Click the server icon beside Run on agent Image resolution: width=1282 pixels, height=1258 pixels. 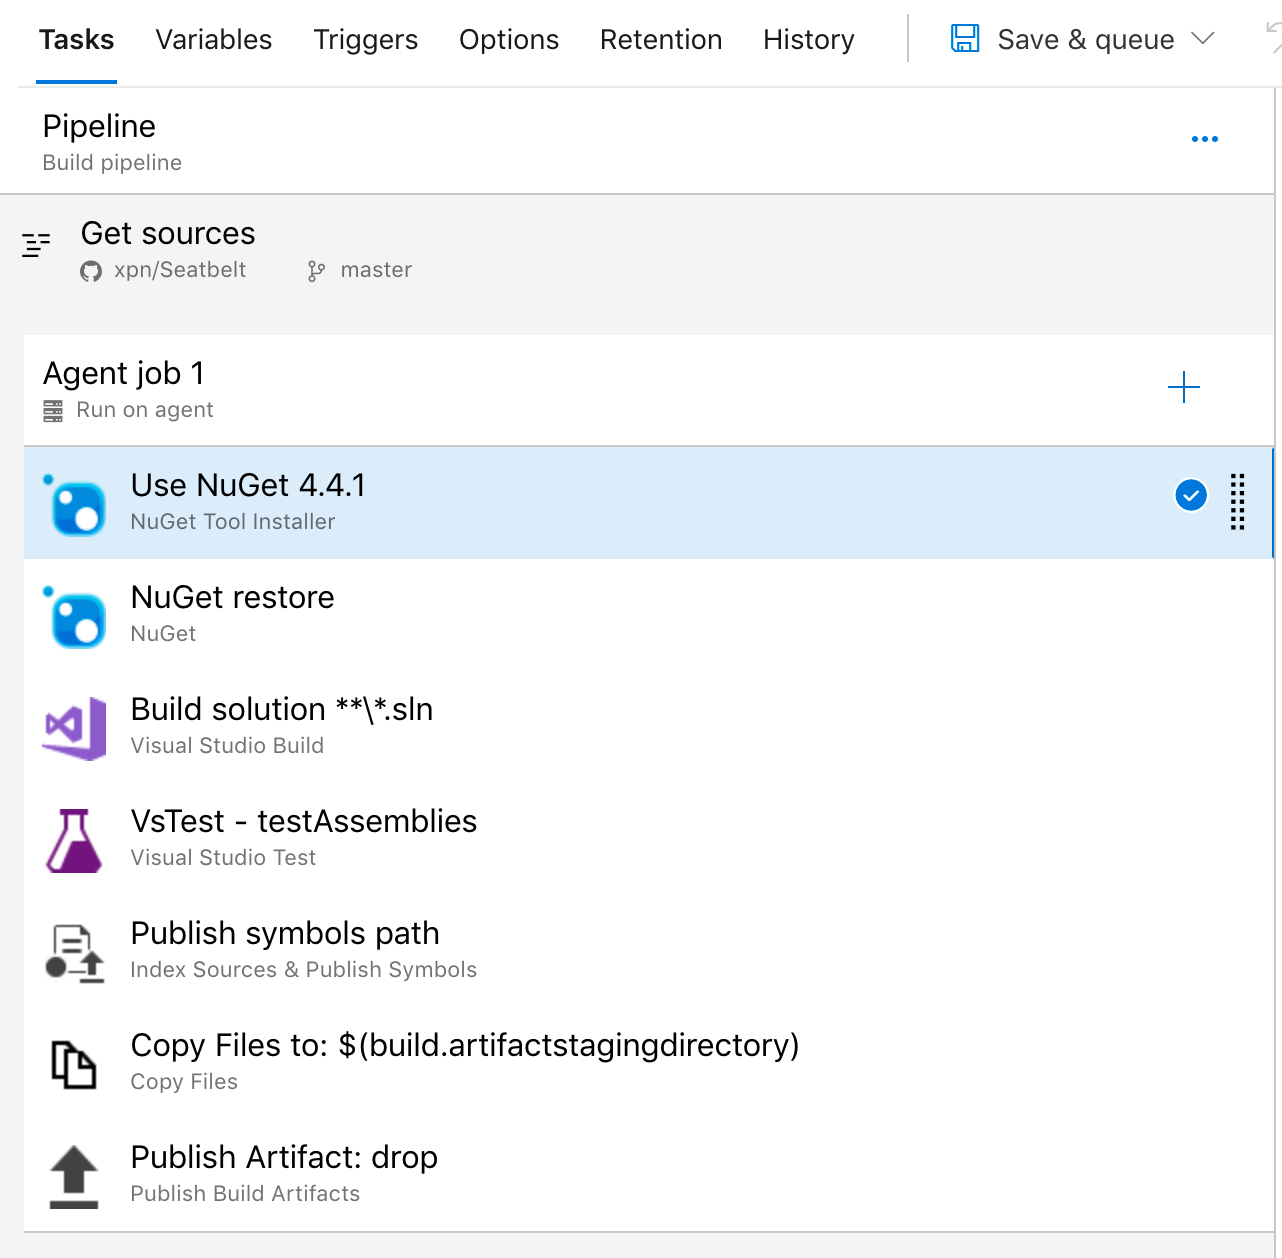tap(53, 411)
